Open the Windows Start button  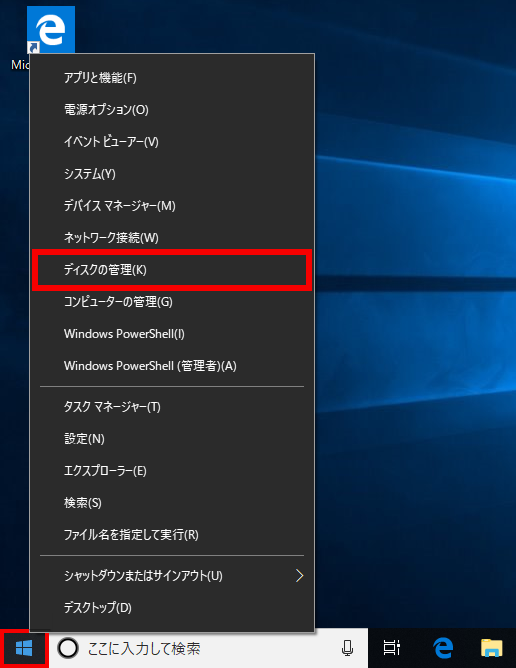coord(24,648)
